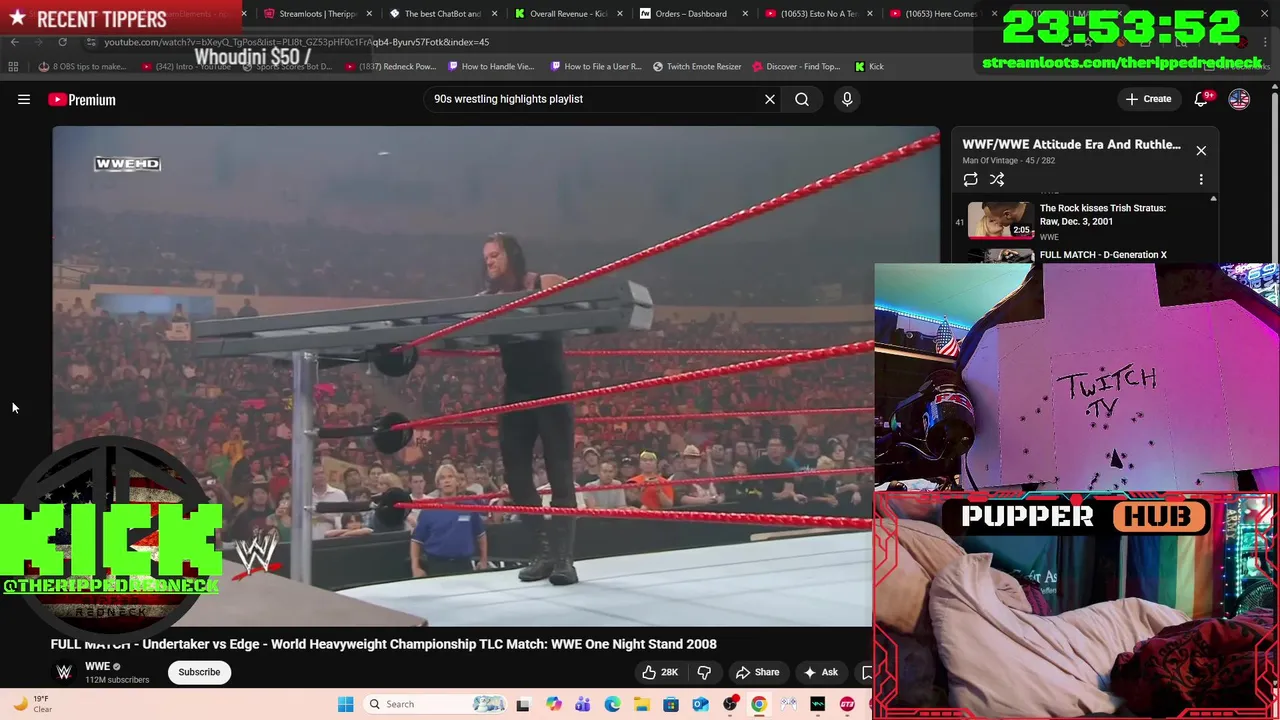
Task: Switch to 'Esto No A Ter' YouTube tab
Action: (x=819, y=14)
